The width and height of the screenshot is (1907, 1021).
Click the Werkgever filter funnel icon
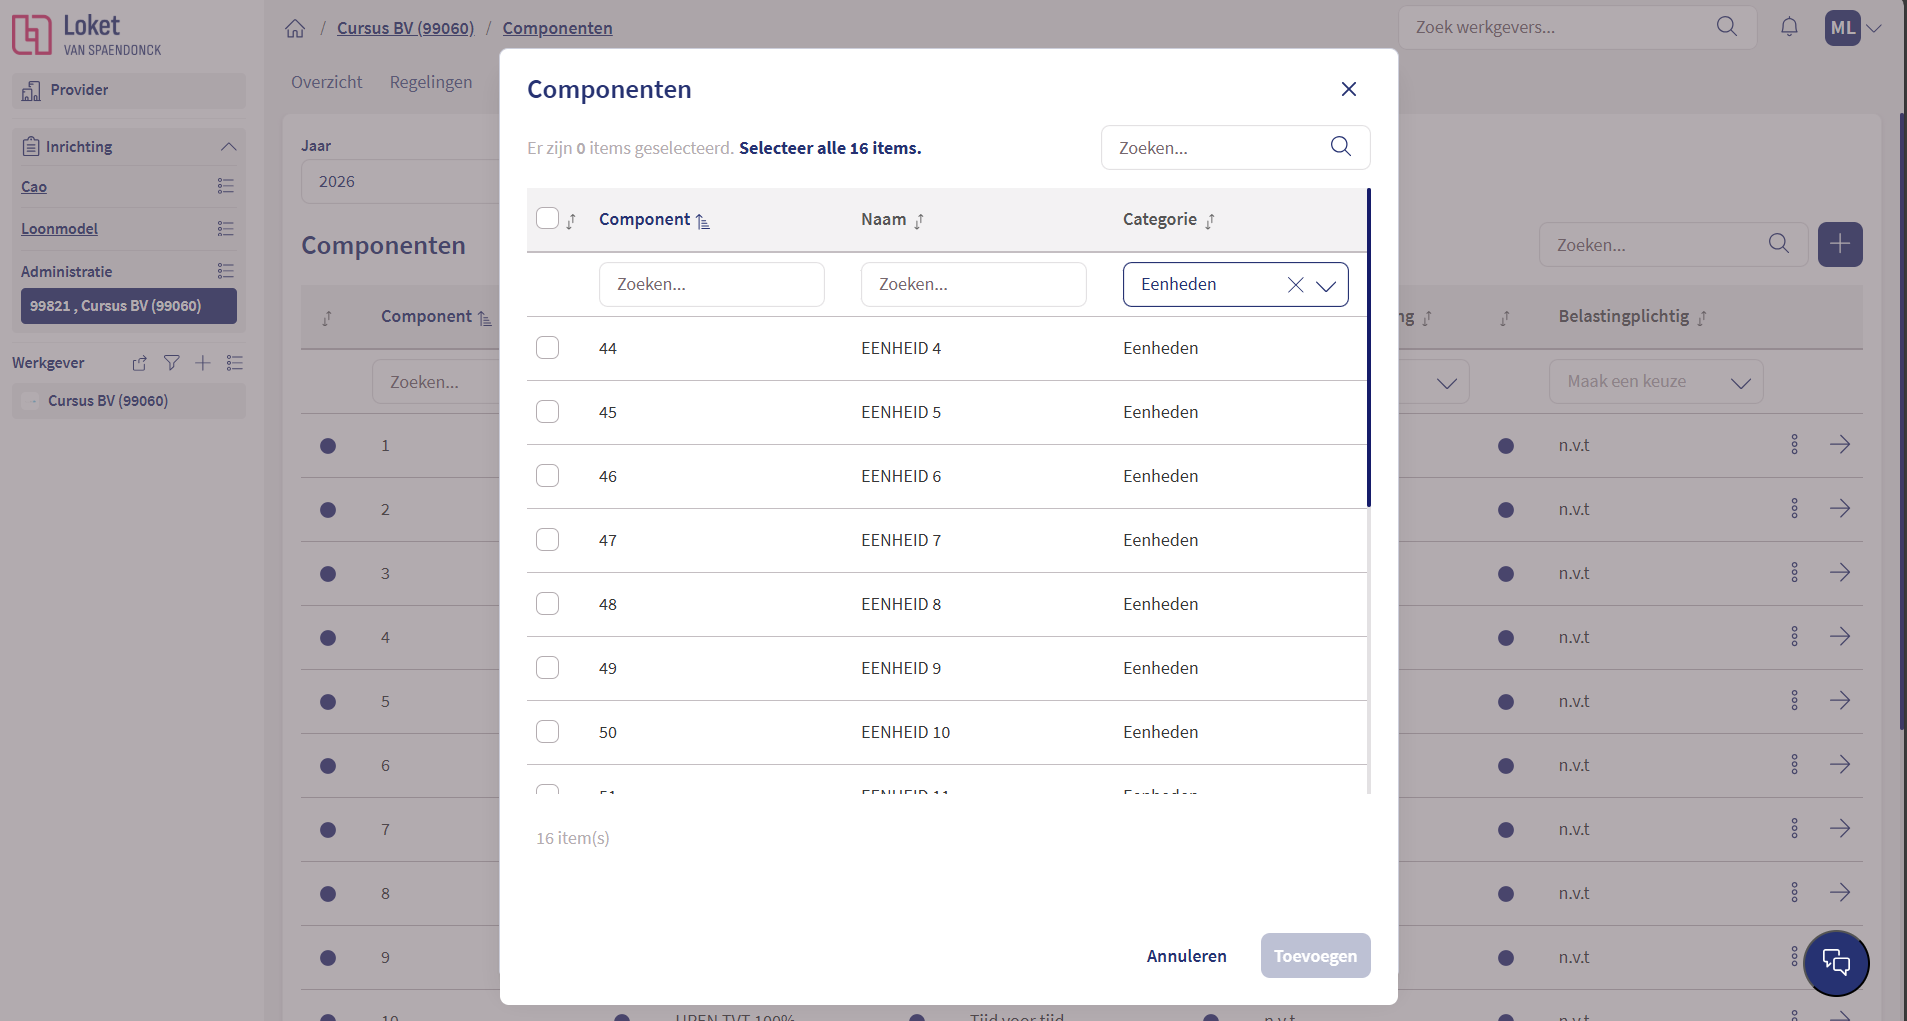pyautogui.click(x=172, y=363)
